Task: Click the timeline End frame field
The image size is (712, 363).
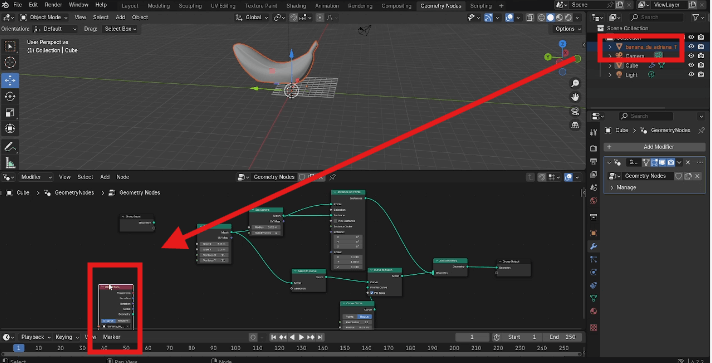Action: [x=562, y=337]
